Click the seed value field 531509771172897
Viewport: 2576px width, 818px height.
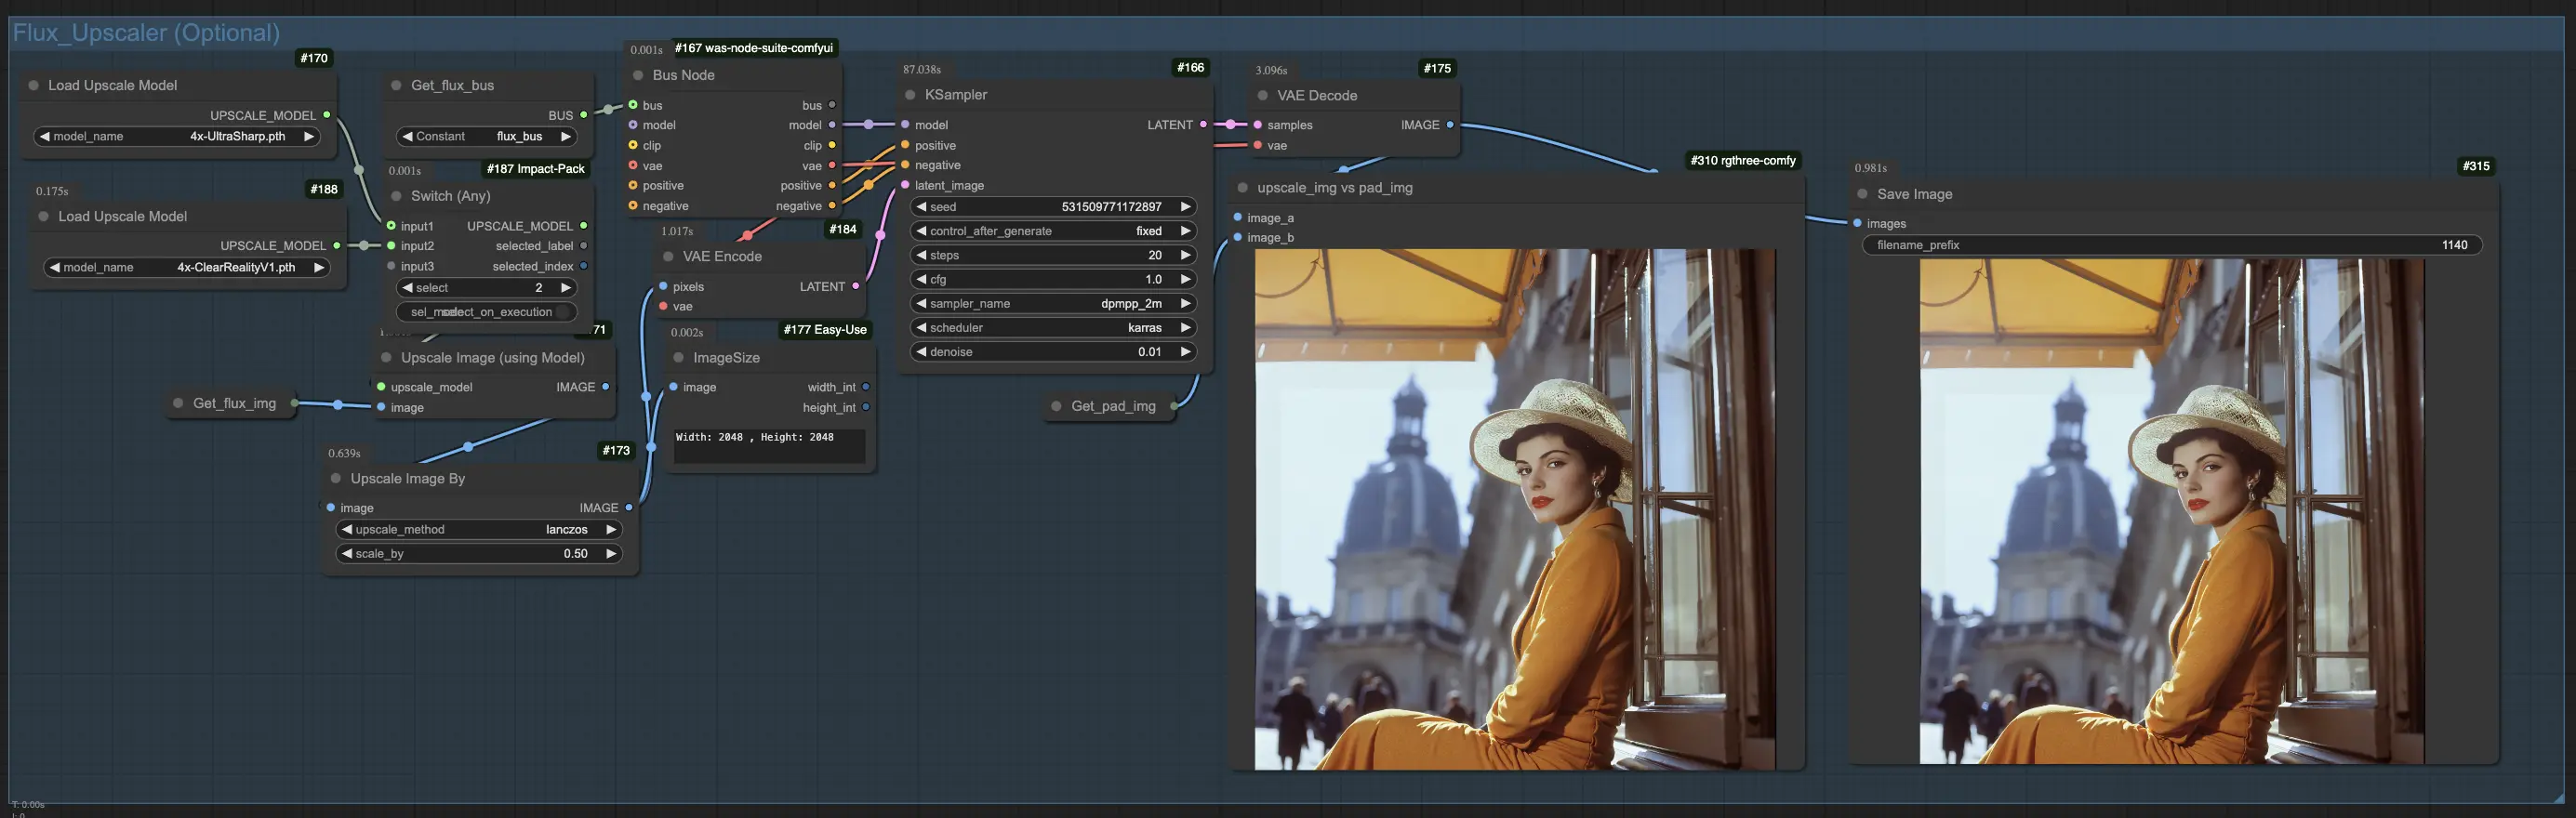(x=1055, y=207)
